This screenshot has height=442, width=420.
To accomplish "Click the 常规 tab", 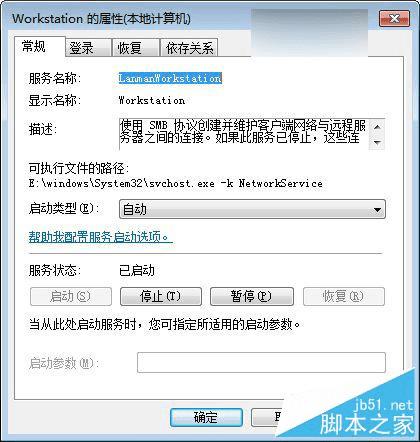I will click(x=39, y=47).
